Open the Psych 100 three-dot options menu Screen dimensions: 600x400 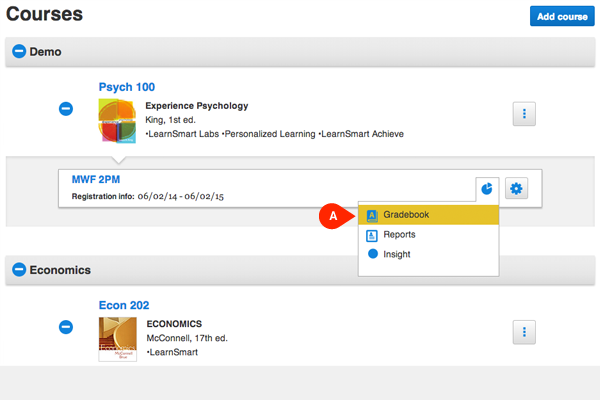click(x=524, y=115)
